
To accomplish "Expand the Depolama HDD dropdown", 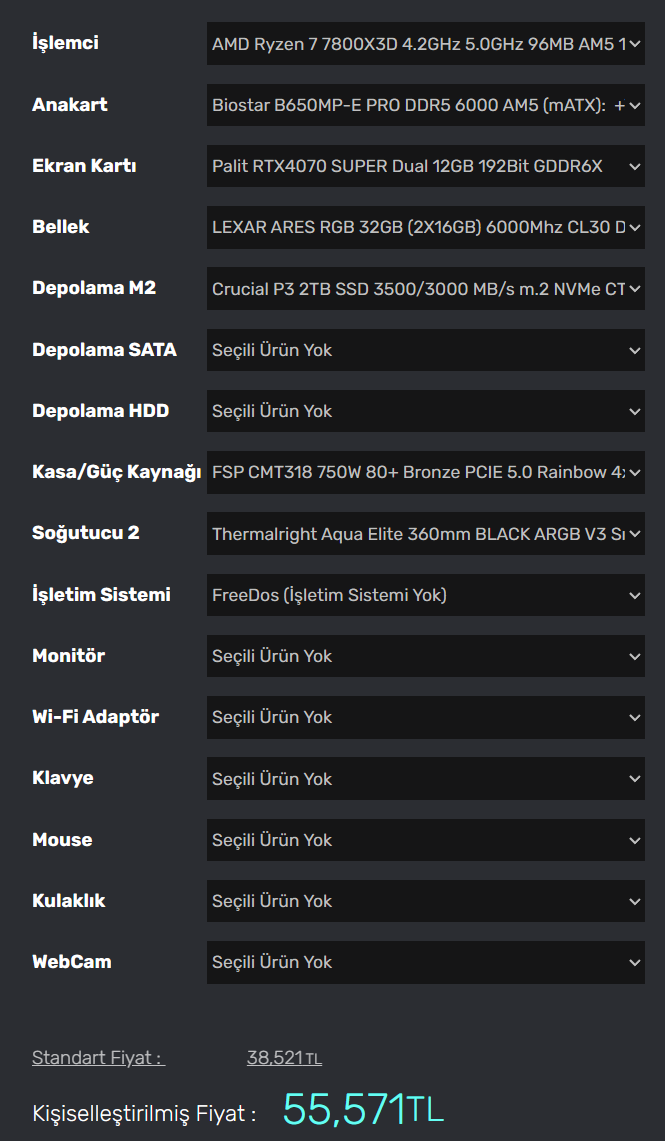I will pos(425,411).
